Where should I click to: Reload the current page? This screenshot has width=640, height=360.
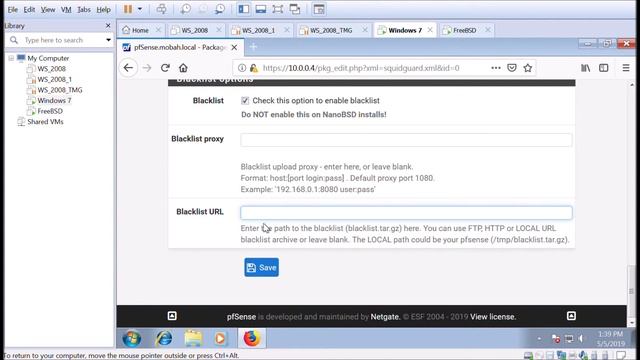165,68
